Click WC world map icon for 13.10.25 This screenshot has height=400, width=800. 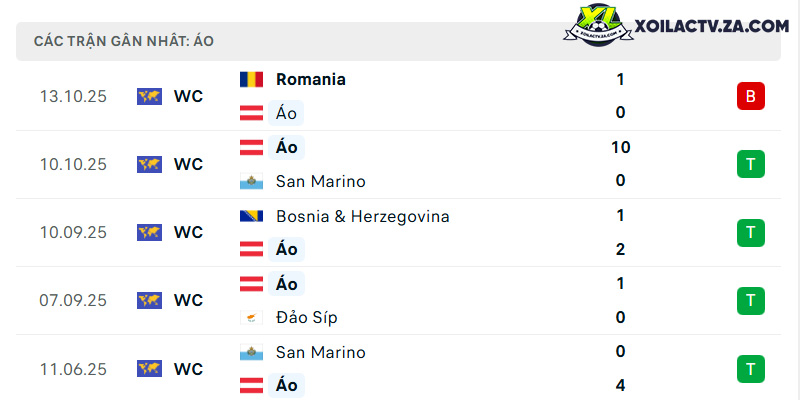tap(149, 96)
